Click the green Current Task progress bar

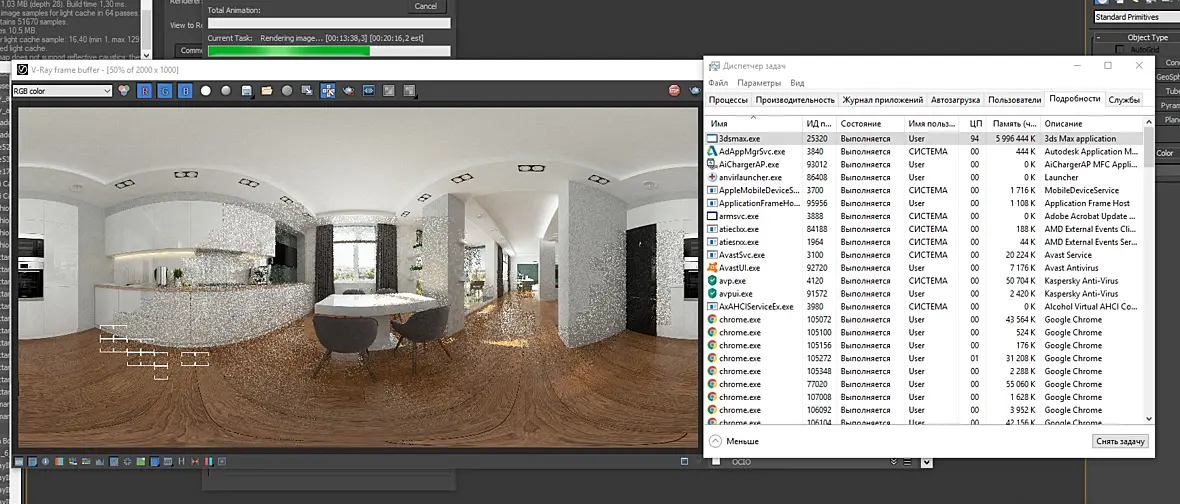(329, 51)
